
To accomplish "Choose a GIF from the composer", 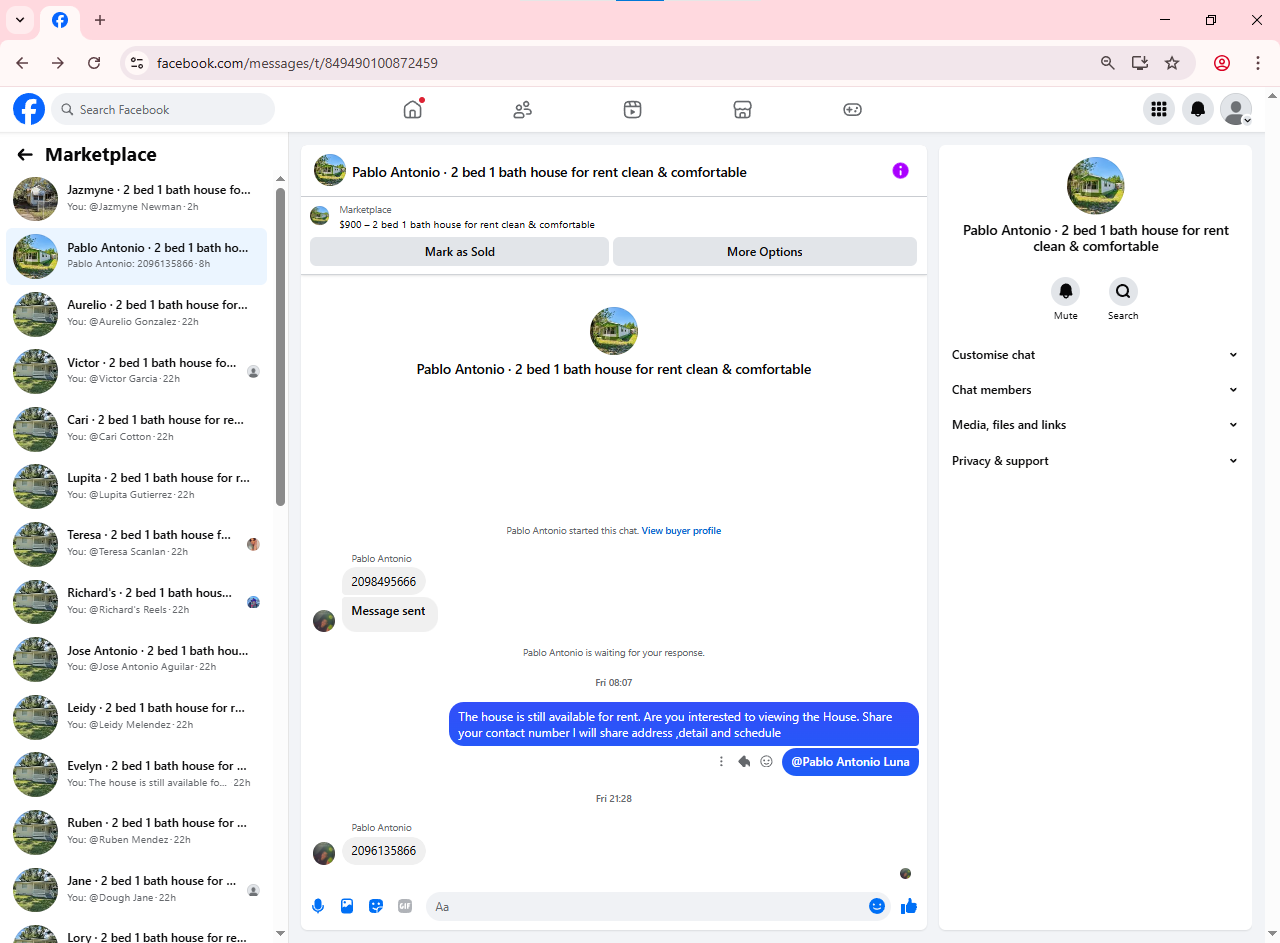I will pos(405,906).
